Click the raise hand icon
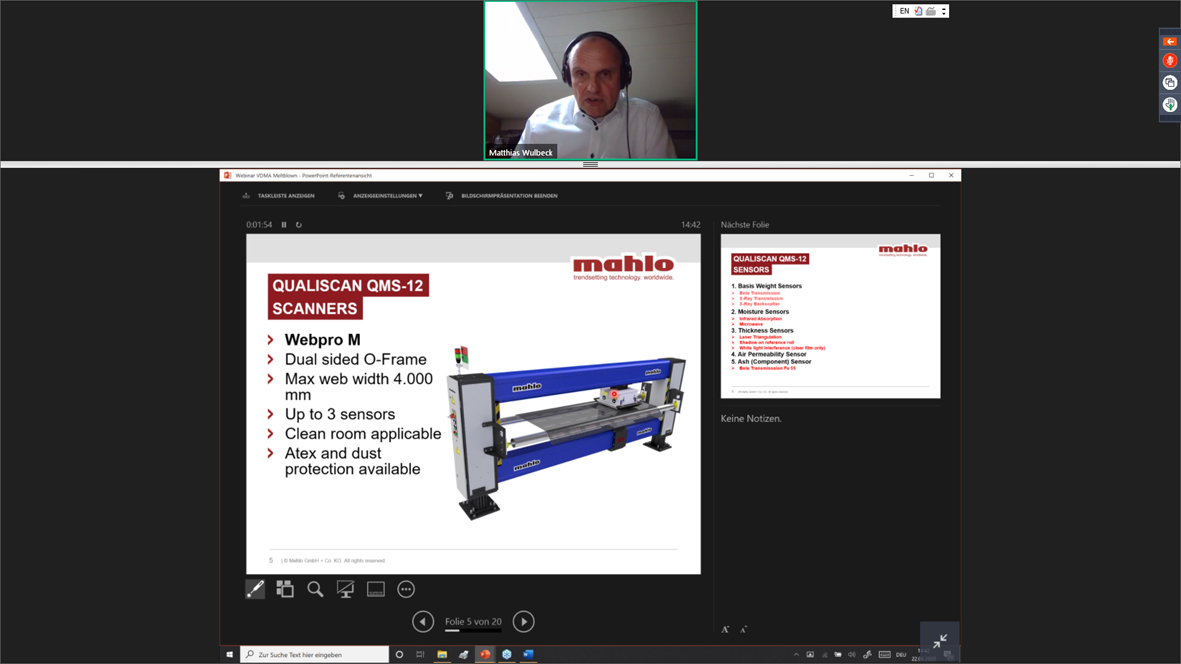This screenshot has width=1181, height=664. point(1170,105)
